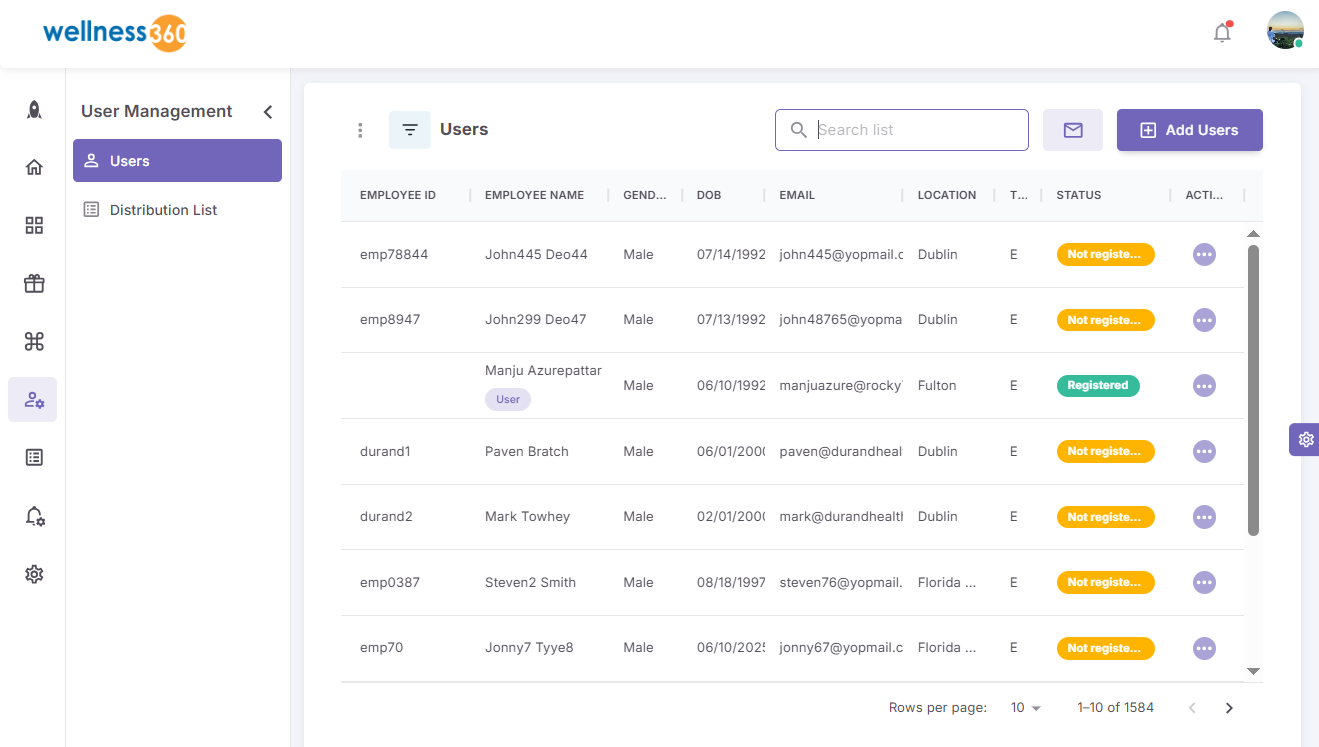The height and width of the screenshot is (747, 1319).
Task: Open the user profile avatar
Action: 1284,31
